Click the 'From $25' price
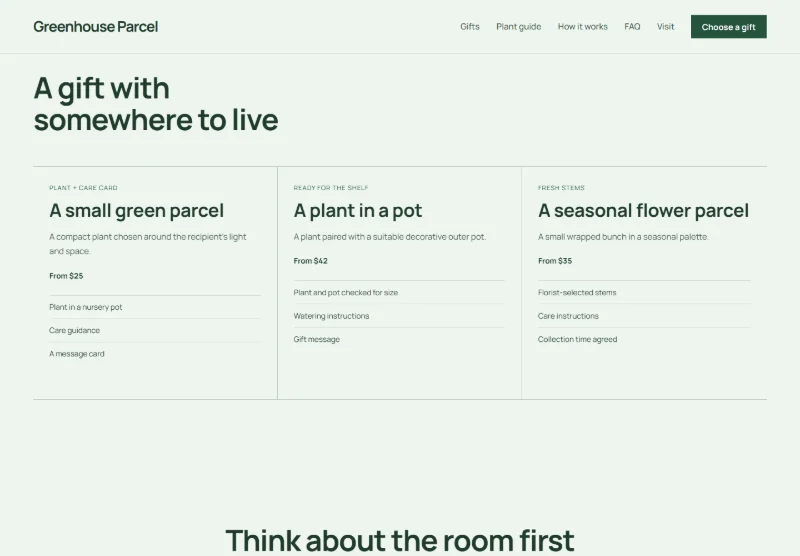This screenshot has width=800, height=556. (66, 276)
